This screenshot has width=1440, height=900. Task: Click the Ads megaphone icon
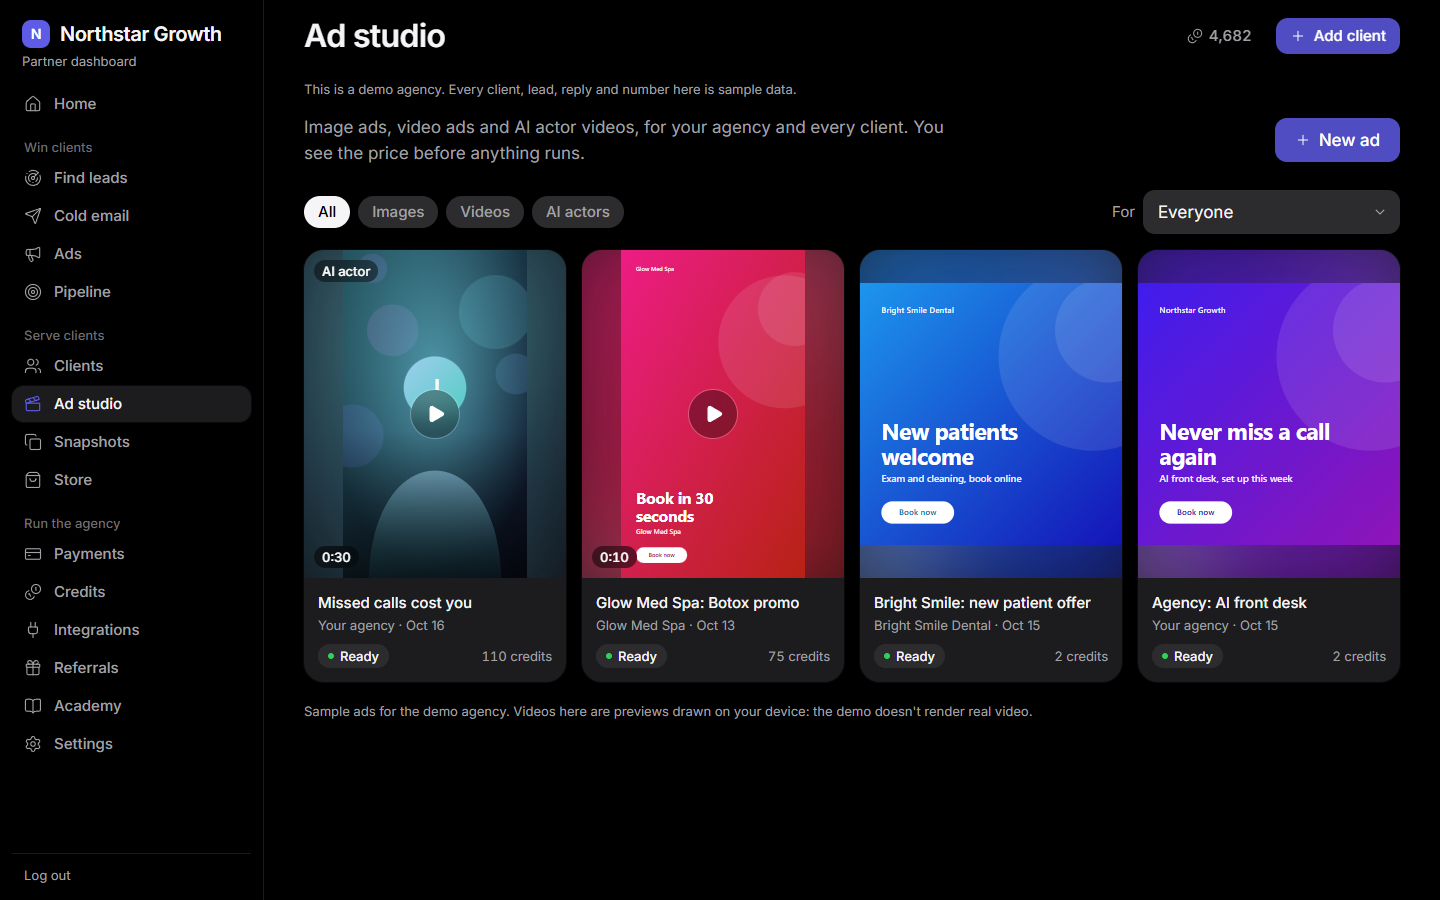33,254
